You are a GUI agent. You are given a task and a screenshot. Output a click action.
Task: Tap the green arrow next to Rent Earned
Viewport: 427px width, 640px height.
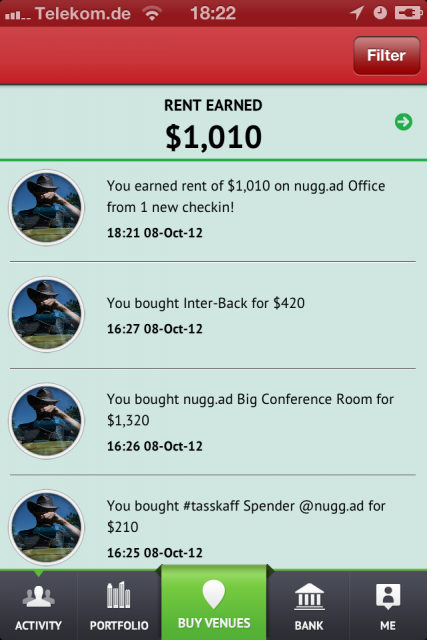(403, 122)
